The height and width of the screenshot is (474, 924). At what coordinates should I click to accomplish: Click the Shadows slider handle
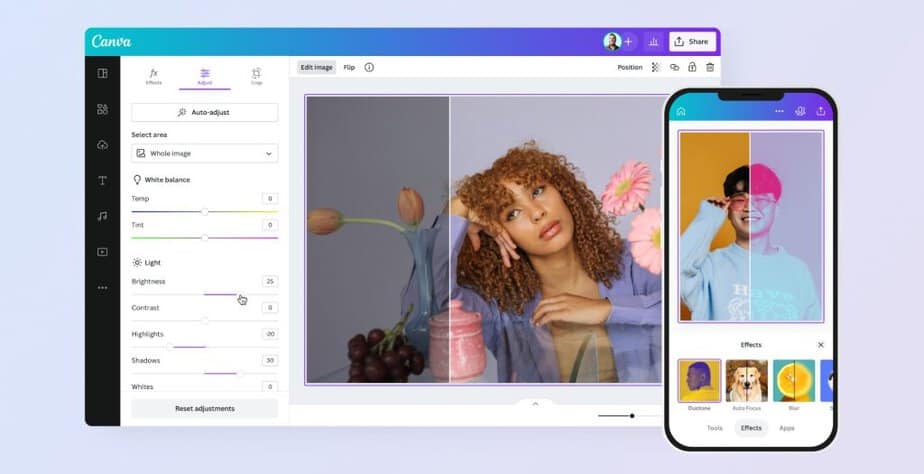point(240,373)
